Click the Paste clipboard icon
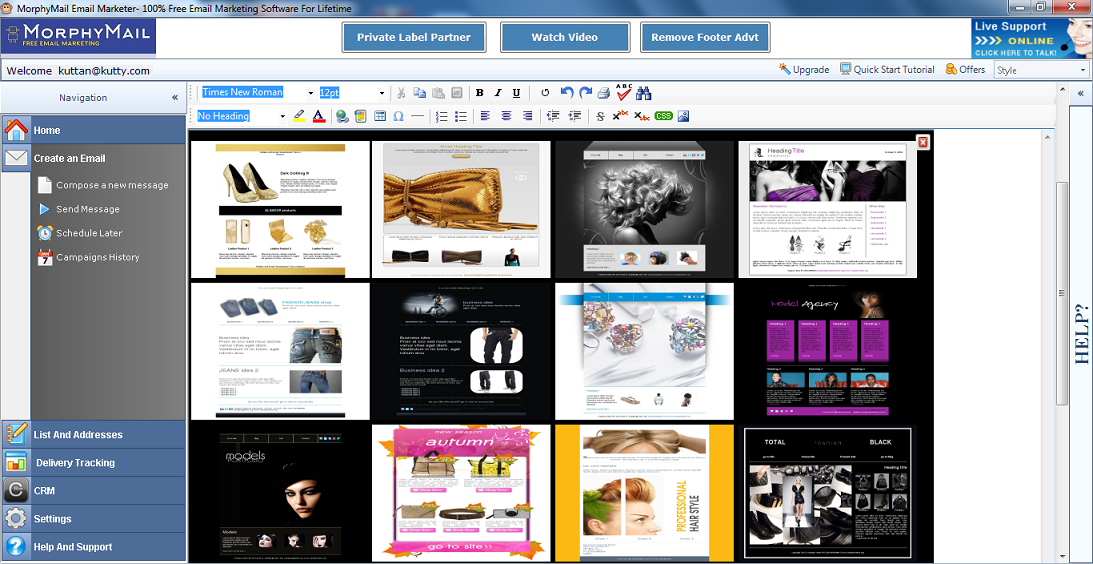The image size is (1093, 564). pyautogui.click(x=438, y=93)
